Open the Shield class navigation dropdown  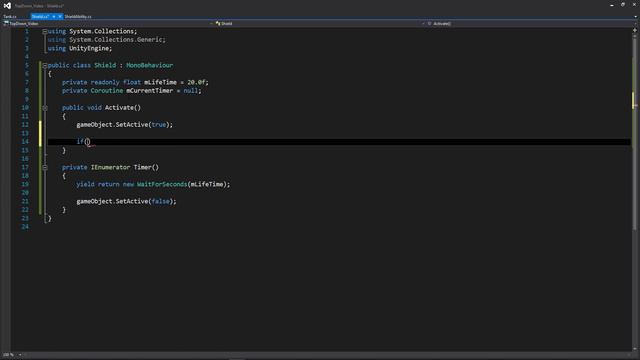pos(320,24)
